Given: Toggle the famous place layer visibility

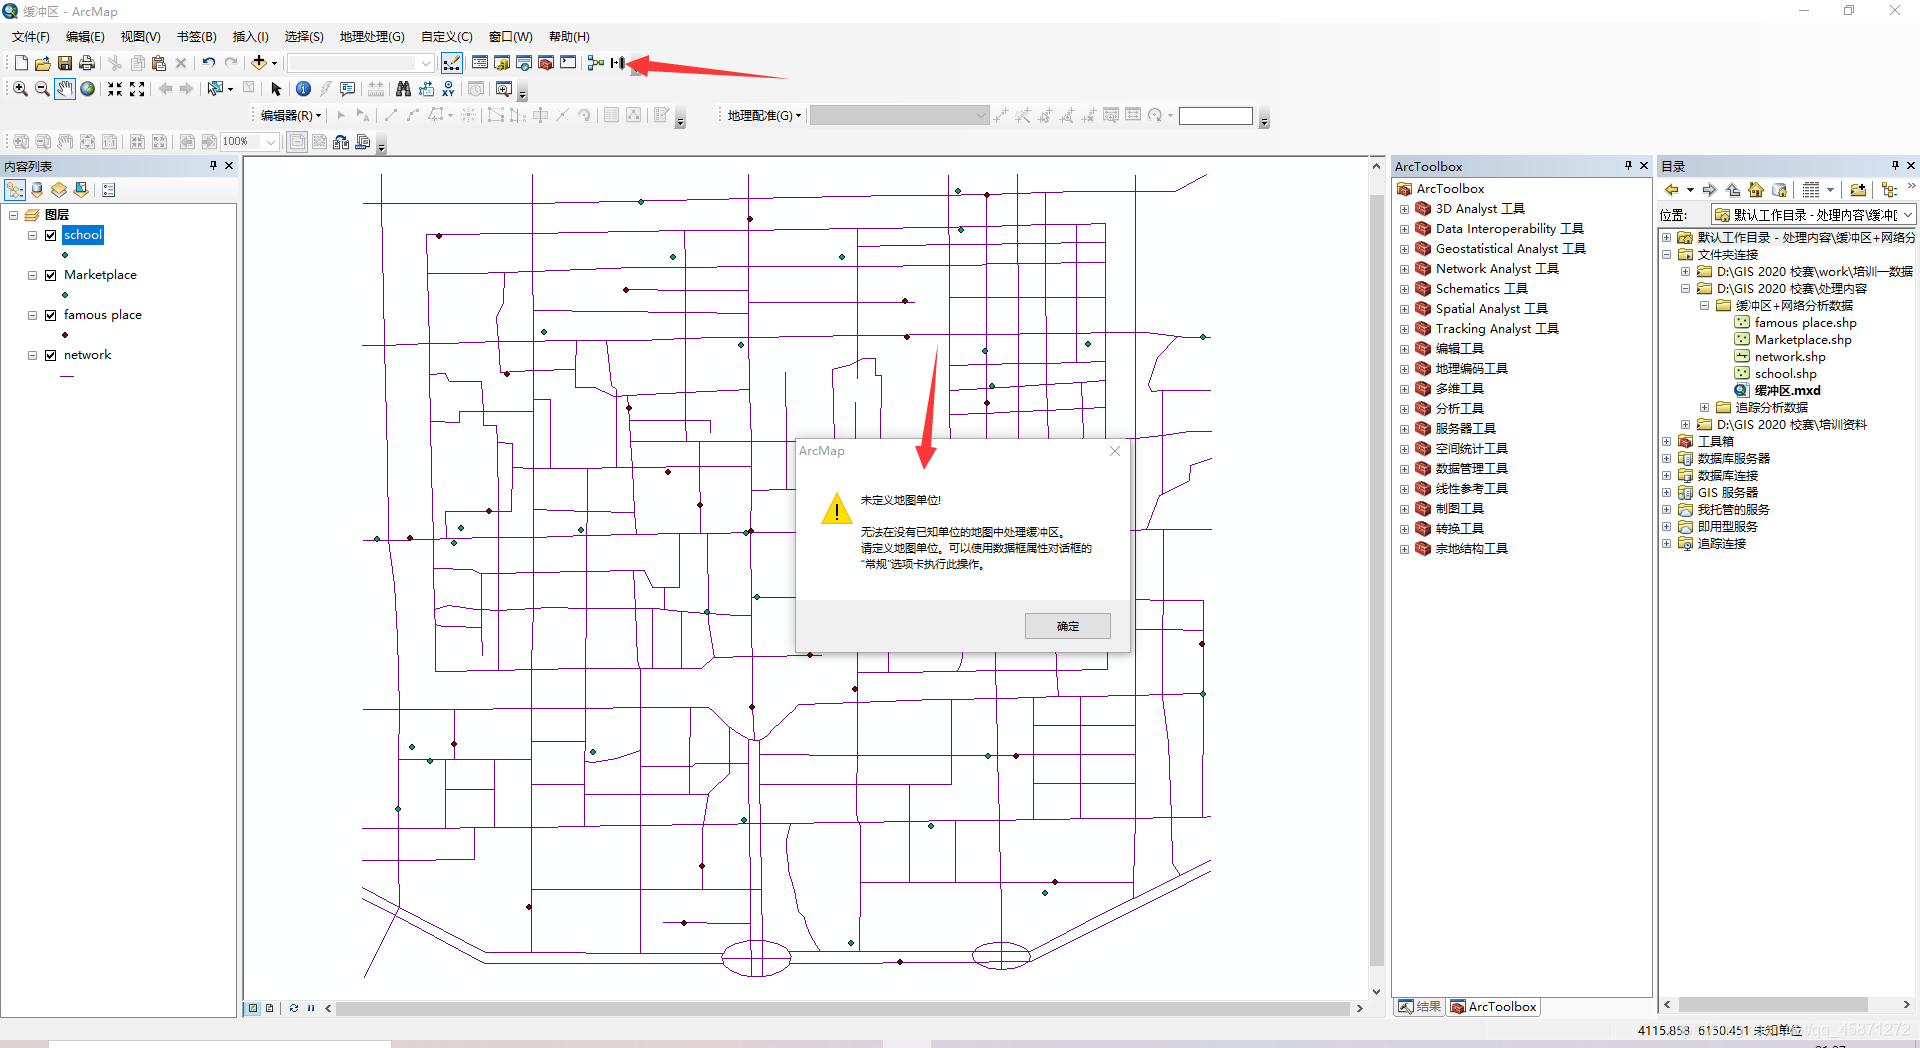Looking at the screenshot, I should click(50, 315).
